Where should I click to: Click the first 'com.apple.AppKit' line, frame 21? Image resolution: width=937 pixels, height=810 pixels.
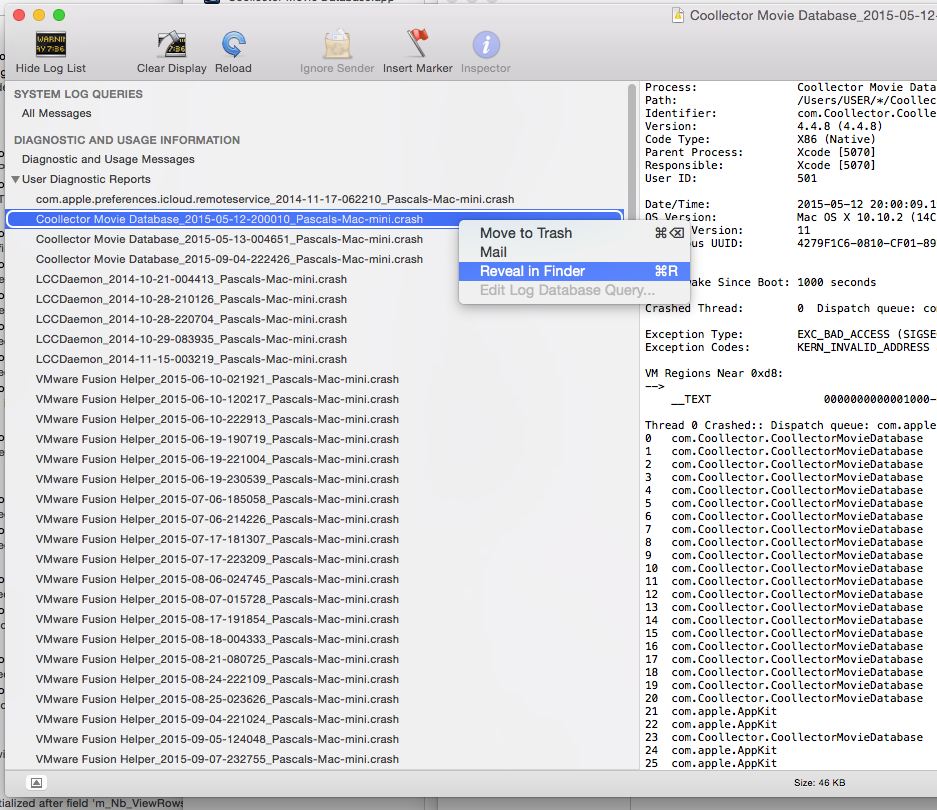click(724, 712)
